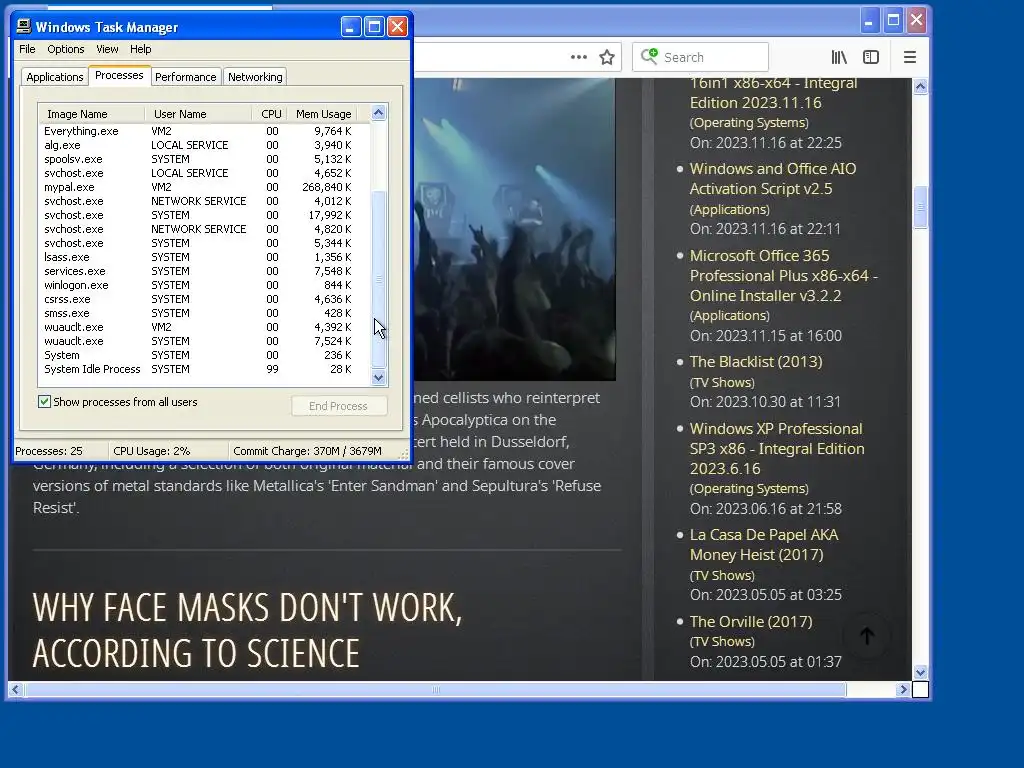Open Windows XP Professional SP3 x86 link
Image resolution: width=1024 pixels, height=768 pixels.
click(x=777, y=449)
